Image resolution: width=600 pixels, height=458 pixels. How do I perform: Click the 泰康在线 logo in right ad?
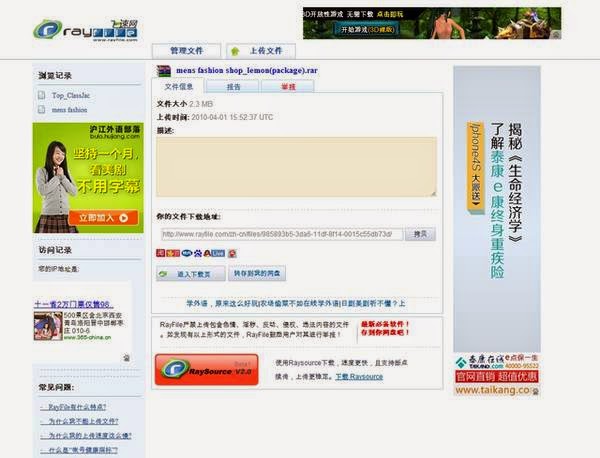pos(480,362)
